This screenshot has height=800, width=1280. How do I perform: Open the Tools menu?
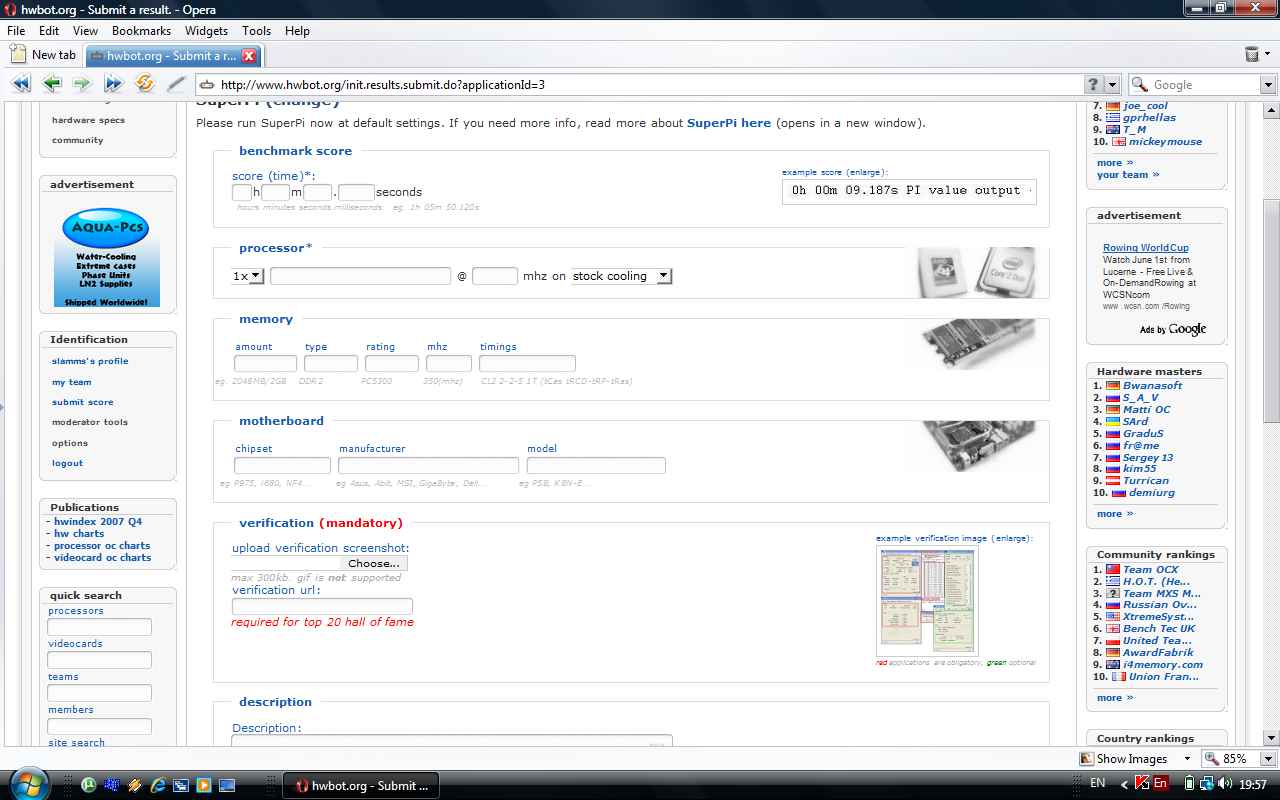click(256, 31)
